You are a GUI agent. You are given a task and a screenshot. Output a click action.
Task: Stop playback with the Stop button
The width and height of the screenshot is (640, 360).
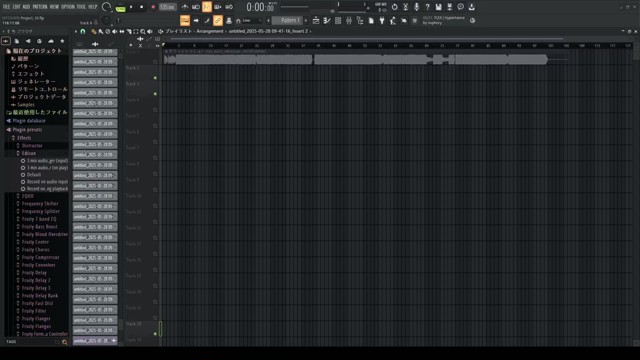(142, 7)
